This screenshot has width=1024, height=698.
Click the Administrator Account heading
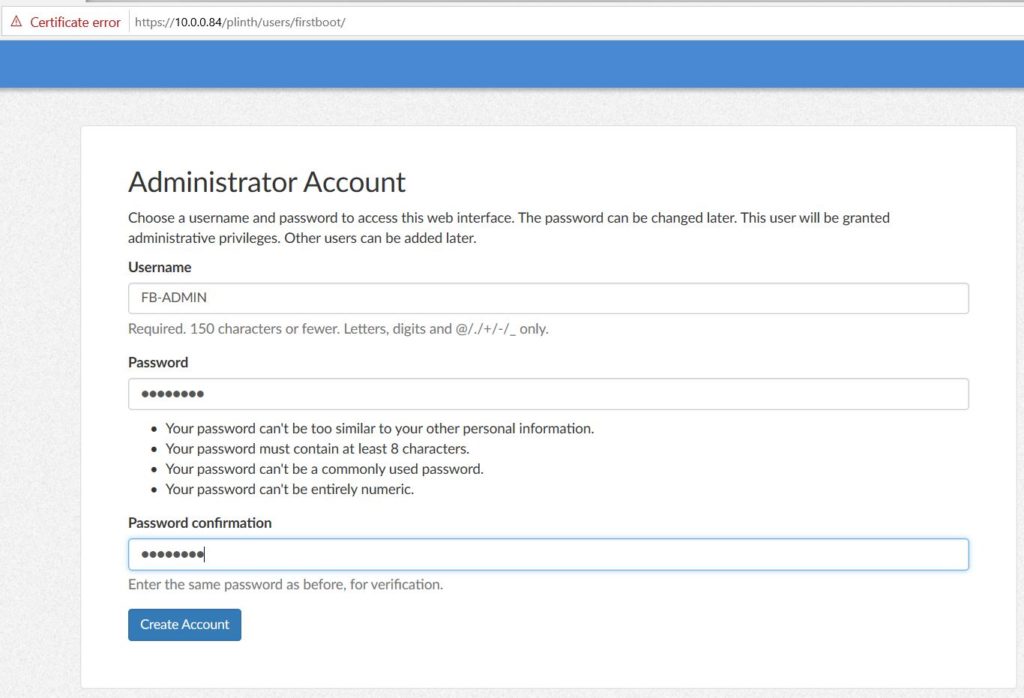(x=266, y=182)
